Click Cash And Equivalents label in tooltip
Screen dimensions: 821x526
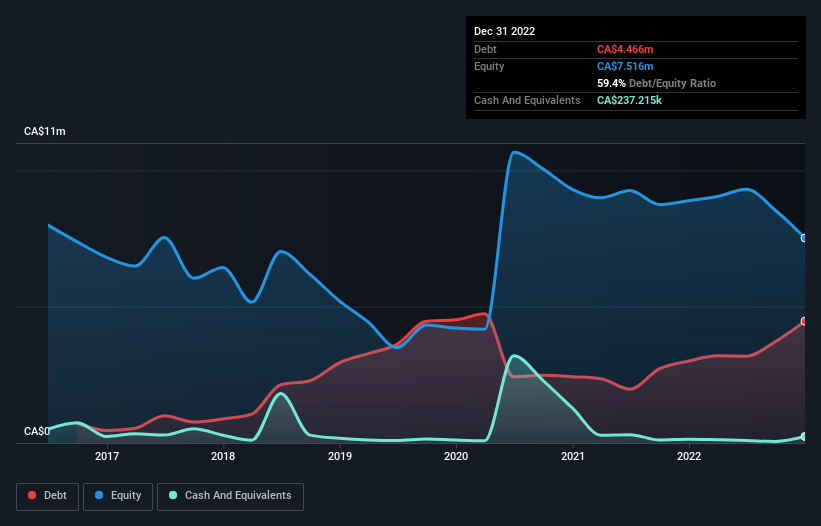527,100
